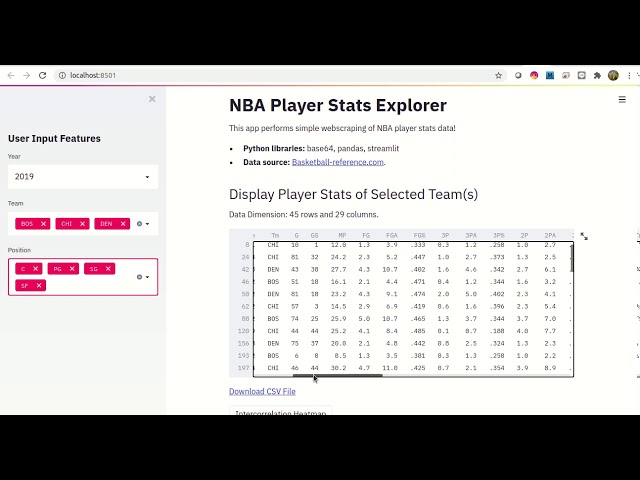Click the .447 FG% cell
Viewport: 640px width, 480px height.
point(418,257)
